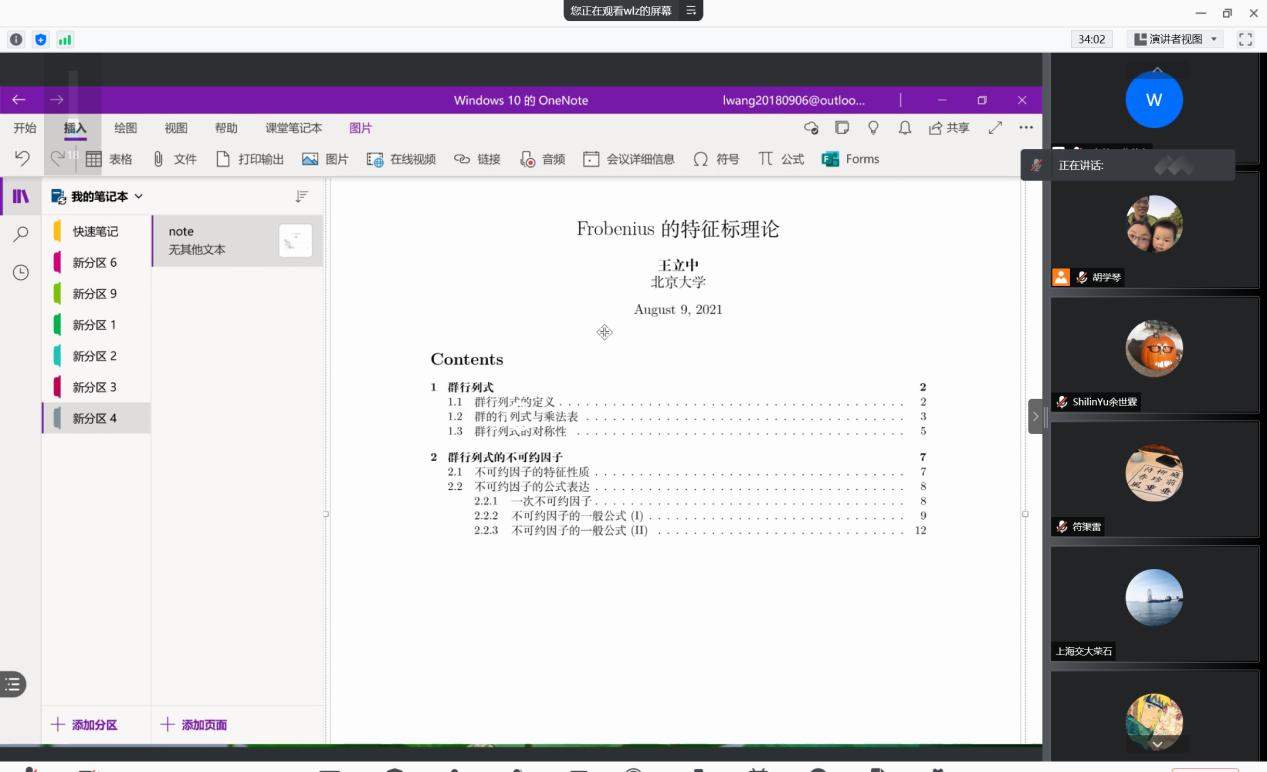1267x772 pixels.
Task: Click the online video (在线视频) icon
Action: point(375,159)
